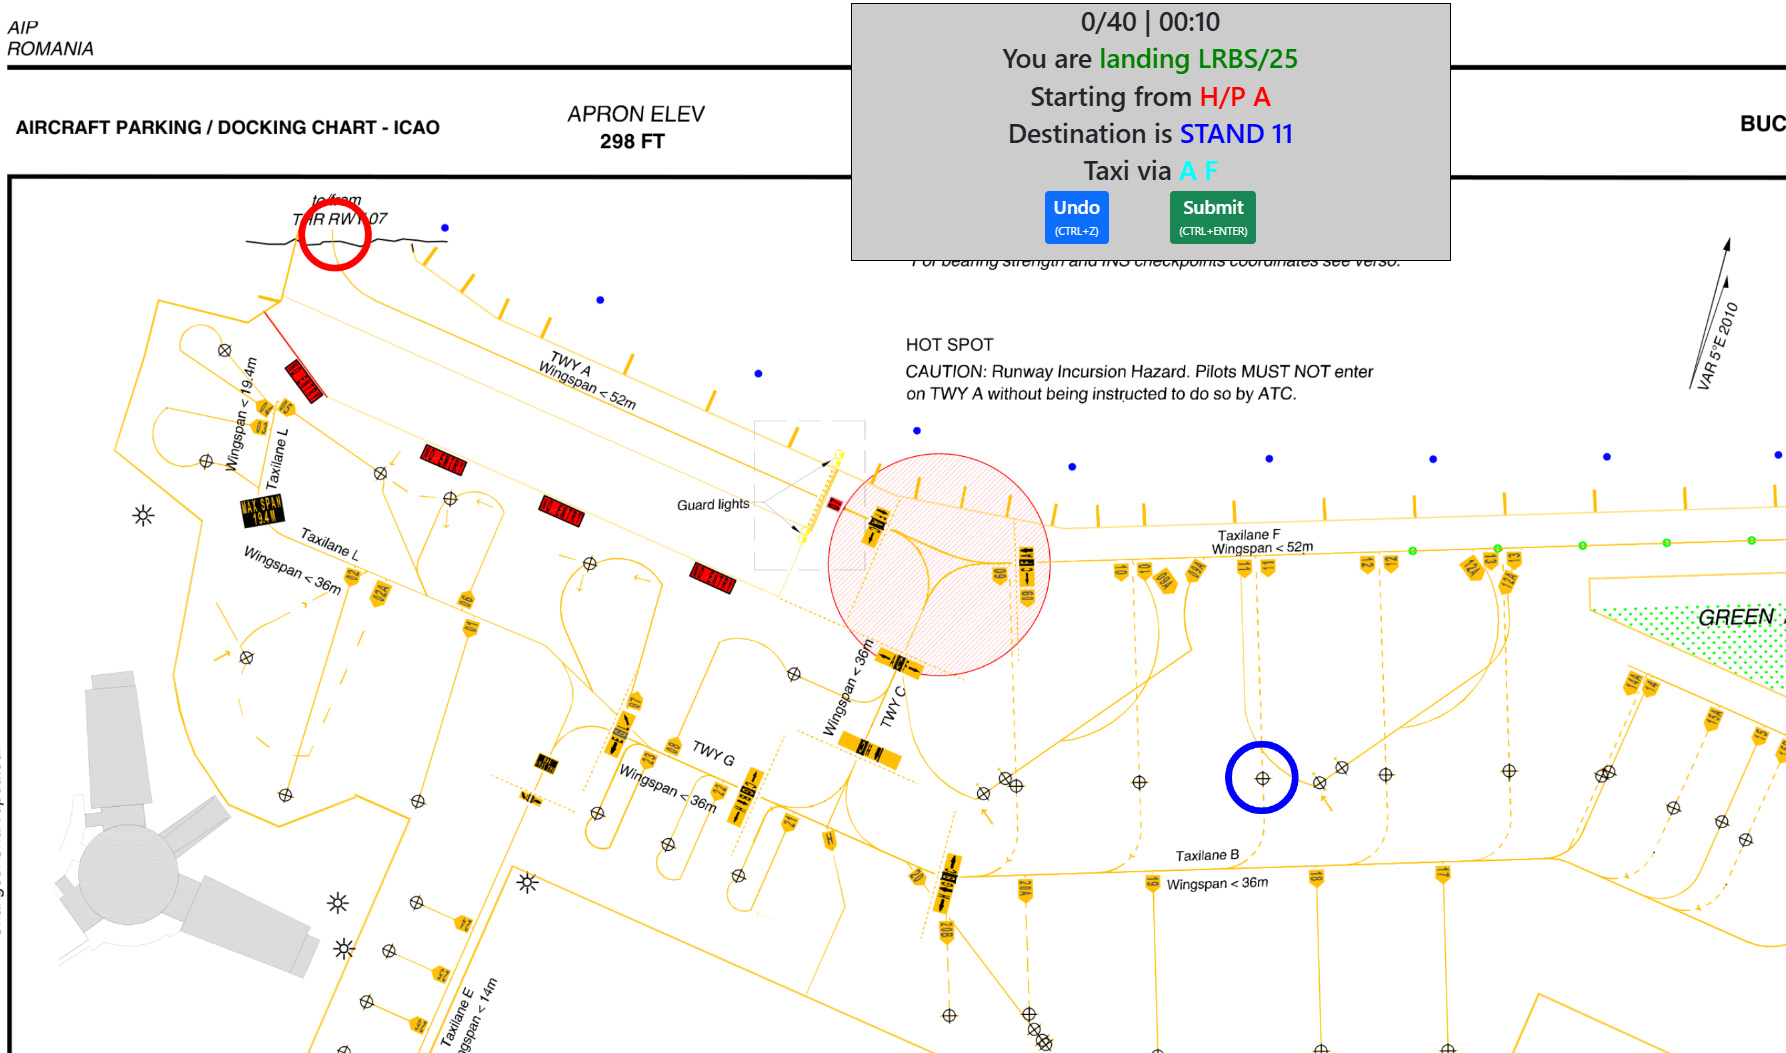Click the stand 14A marker
This screenshot has height=1053, width=1786.
pyautogui.click(x=1632, y=683)
